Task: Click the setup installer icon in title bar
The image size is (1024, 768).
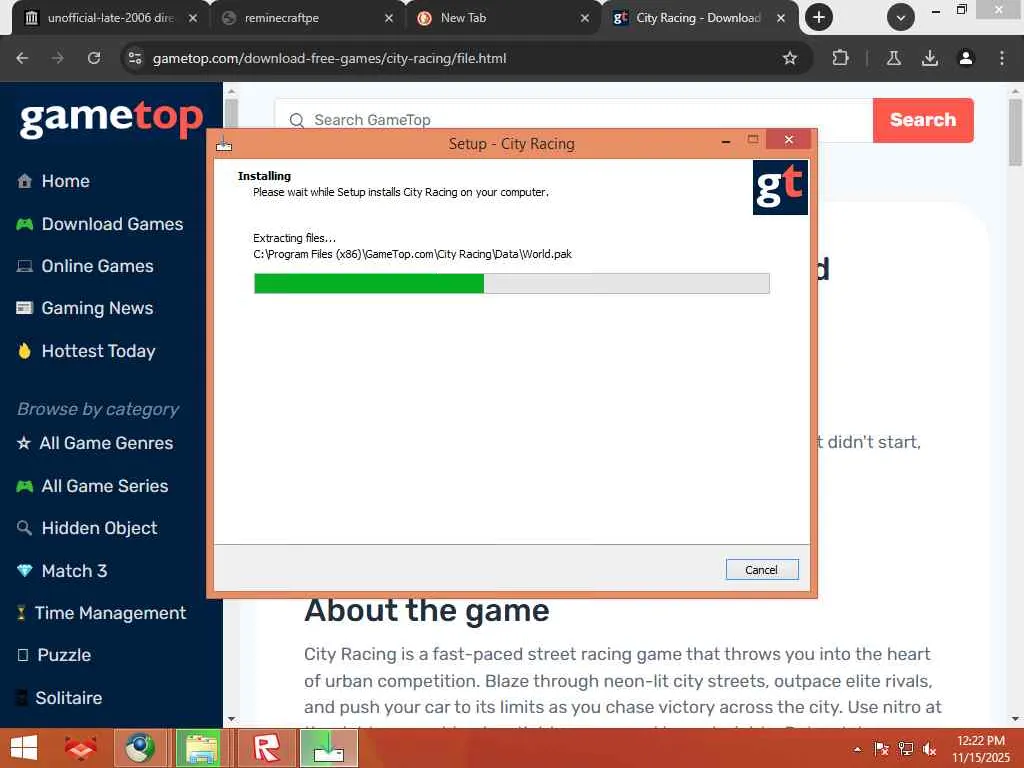Action: pos(224,144)
